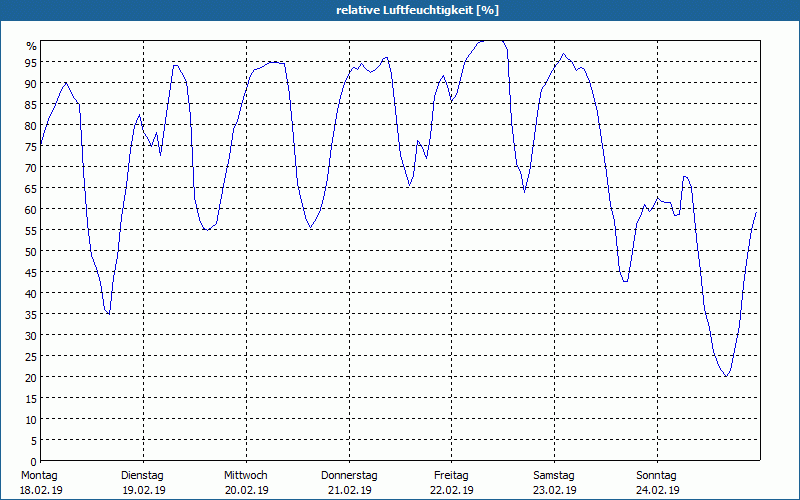Viewport: 800px width, 500px height.
Task: Click the Dienstag 19.02.19 axis label
Action: (143, 483)
